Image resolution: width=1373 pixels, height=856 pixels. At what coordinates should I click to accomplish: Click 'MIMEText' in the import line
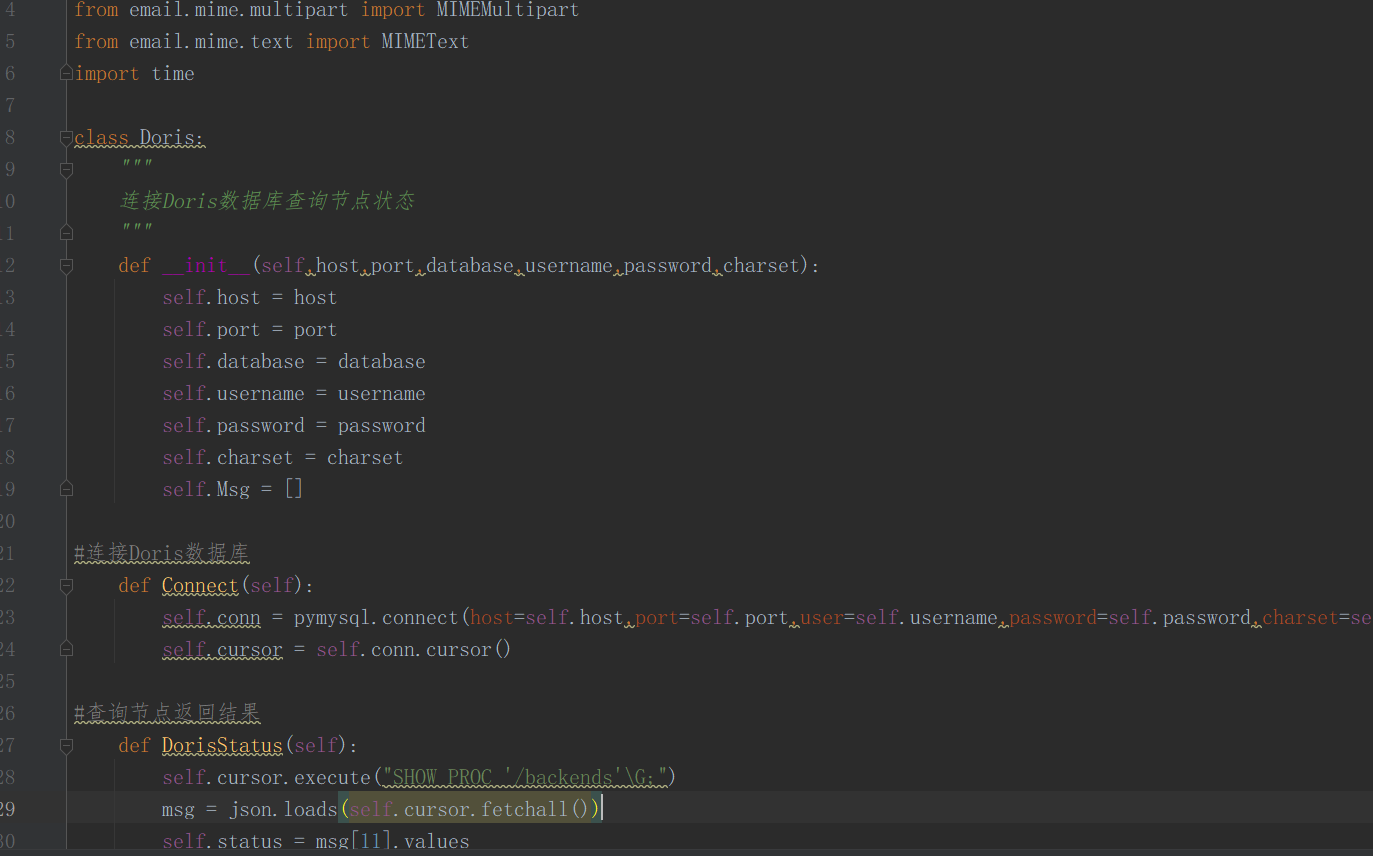(425, 41)
